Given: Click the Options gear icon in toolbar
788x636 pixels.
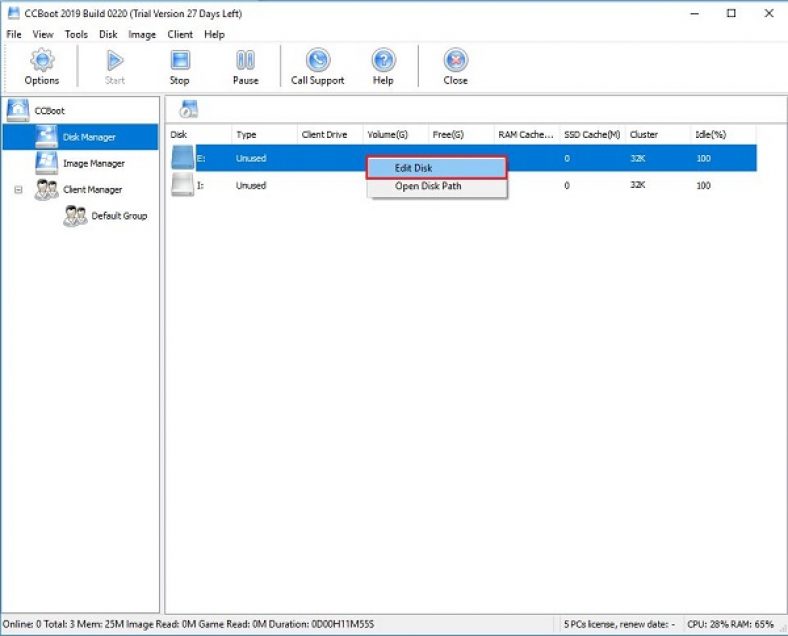Looking at the screenshot, I should [41, 61].
